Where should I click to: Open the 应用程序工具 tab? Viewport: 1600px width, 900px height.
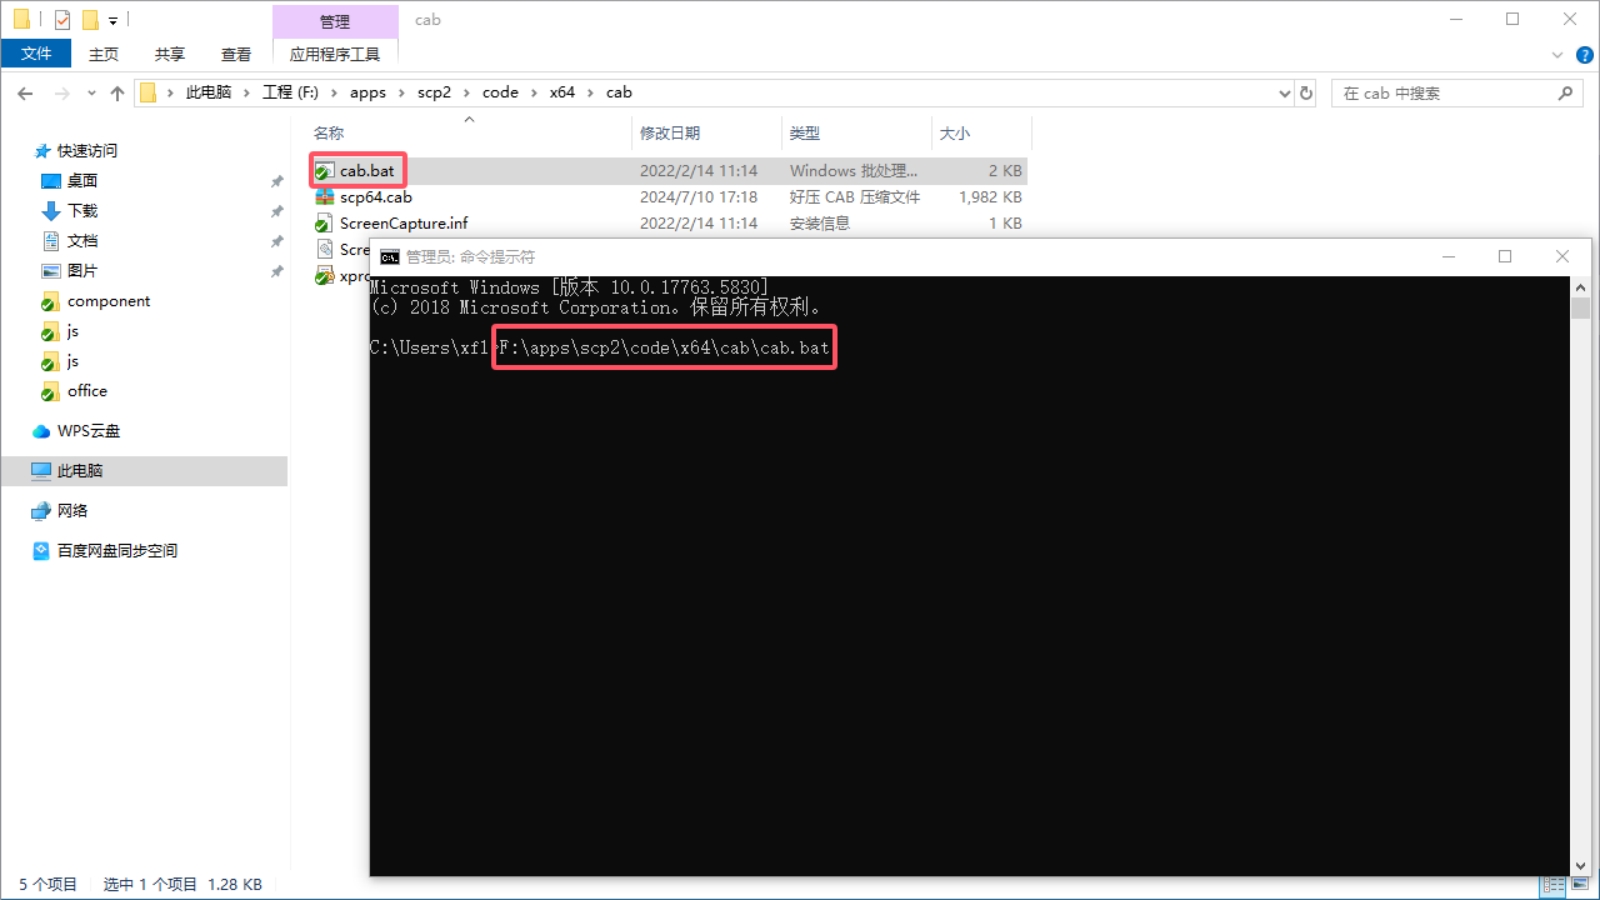tap(335, 54)
